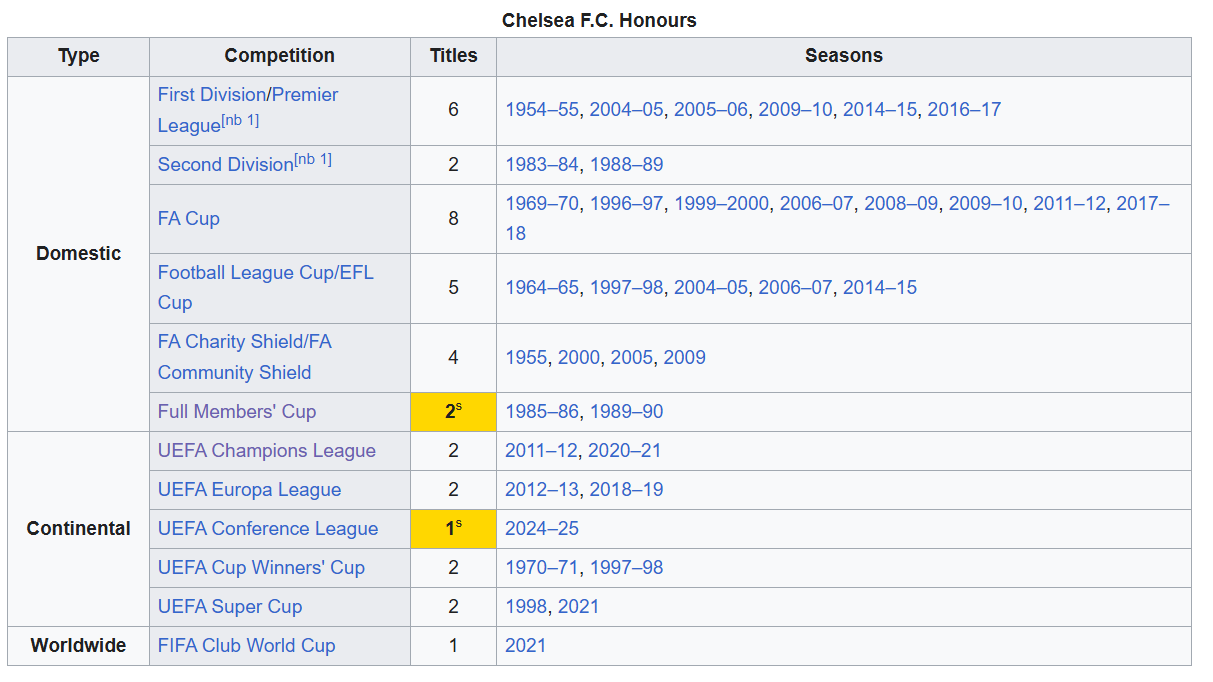Click the yellow highlighted 2 titles cell

click(x=453, y=412)
